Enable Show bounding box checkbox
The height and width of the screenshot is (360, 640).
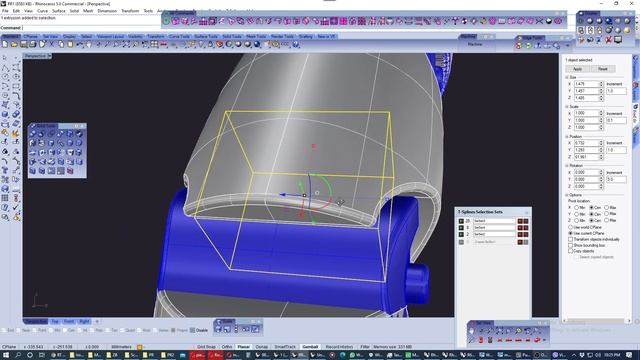(x=571, y=245)
